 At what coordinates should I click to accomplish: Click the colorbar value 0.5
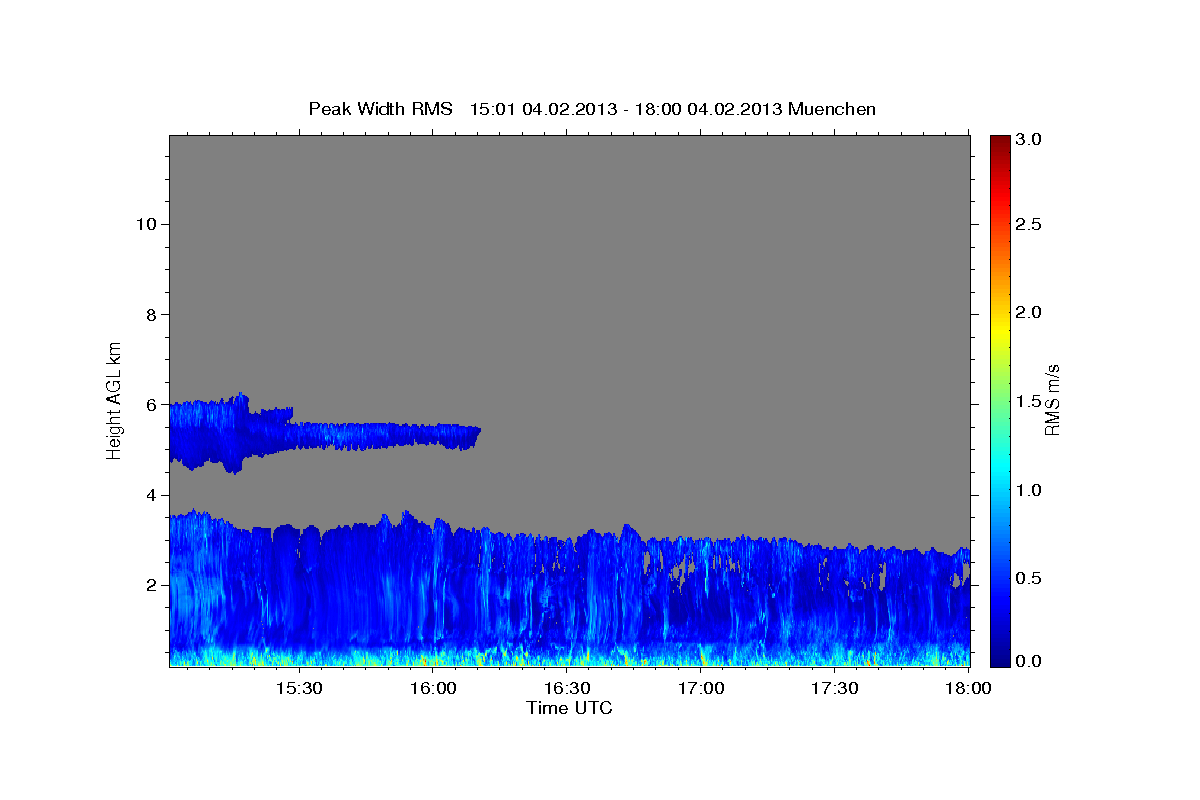tap(1029, 578)
